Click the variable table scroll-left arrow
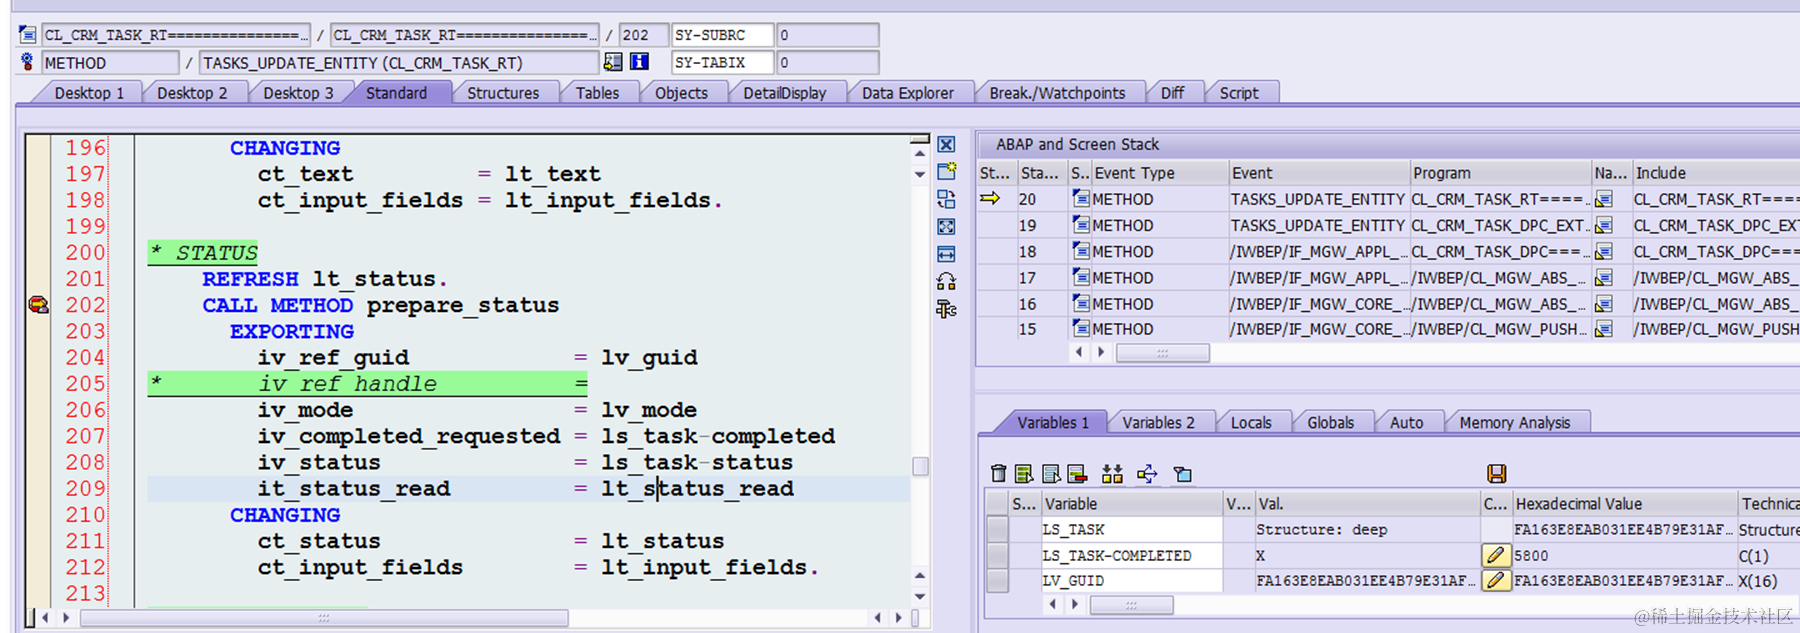 pos(1052,604)
